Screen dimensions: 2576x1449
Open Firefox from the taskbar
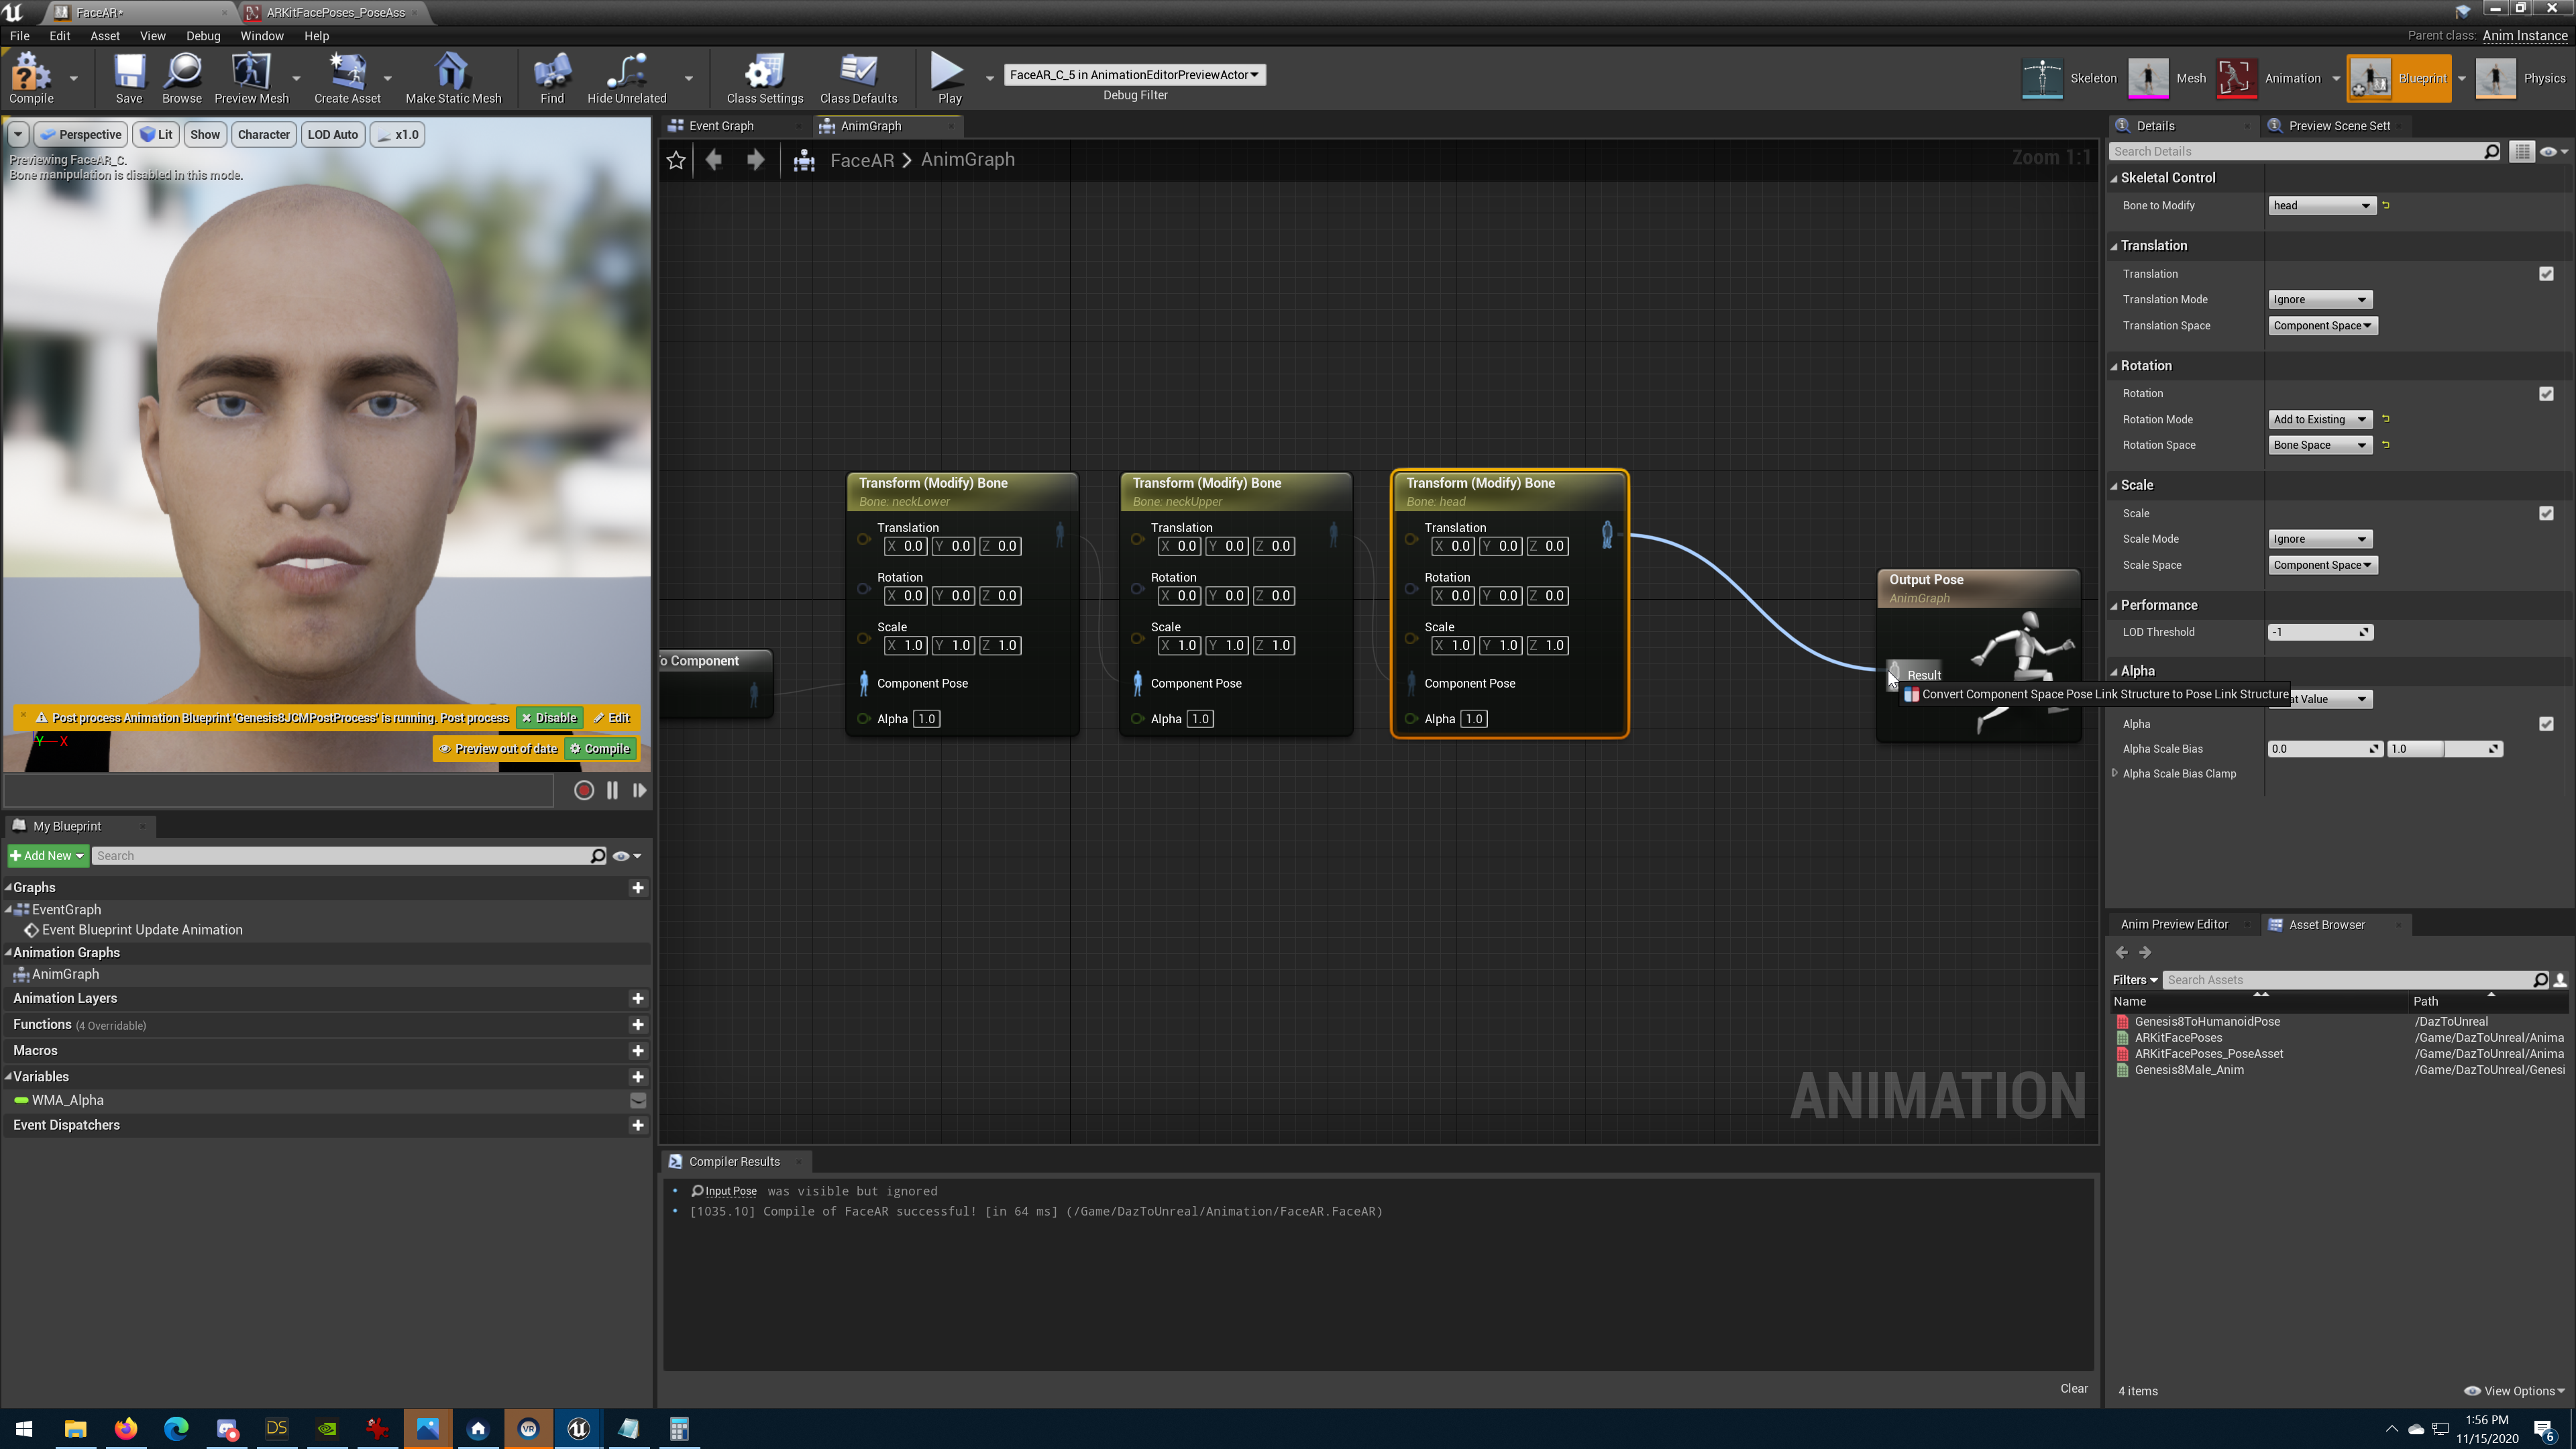125,1428
